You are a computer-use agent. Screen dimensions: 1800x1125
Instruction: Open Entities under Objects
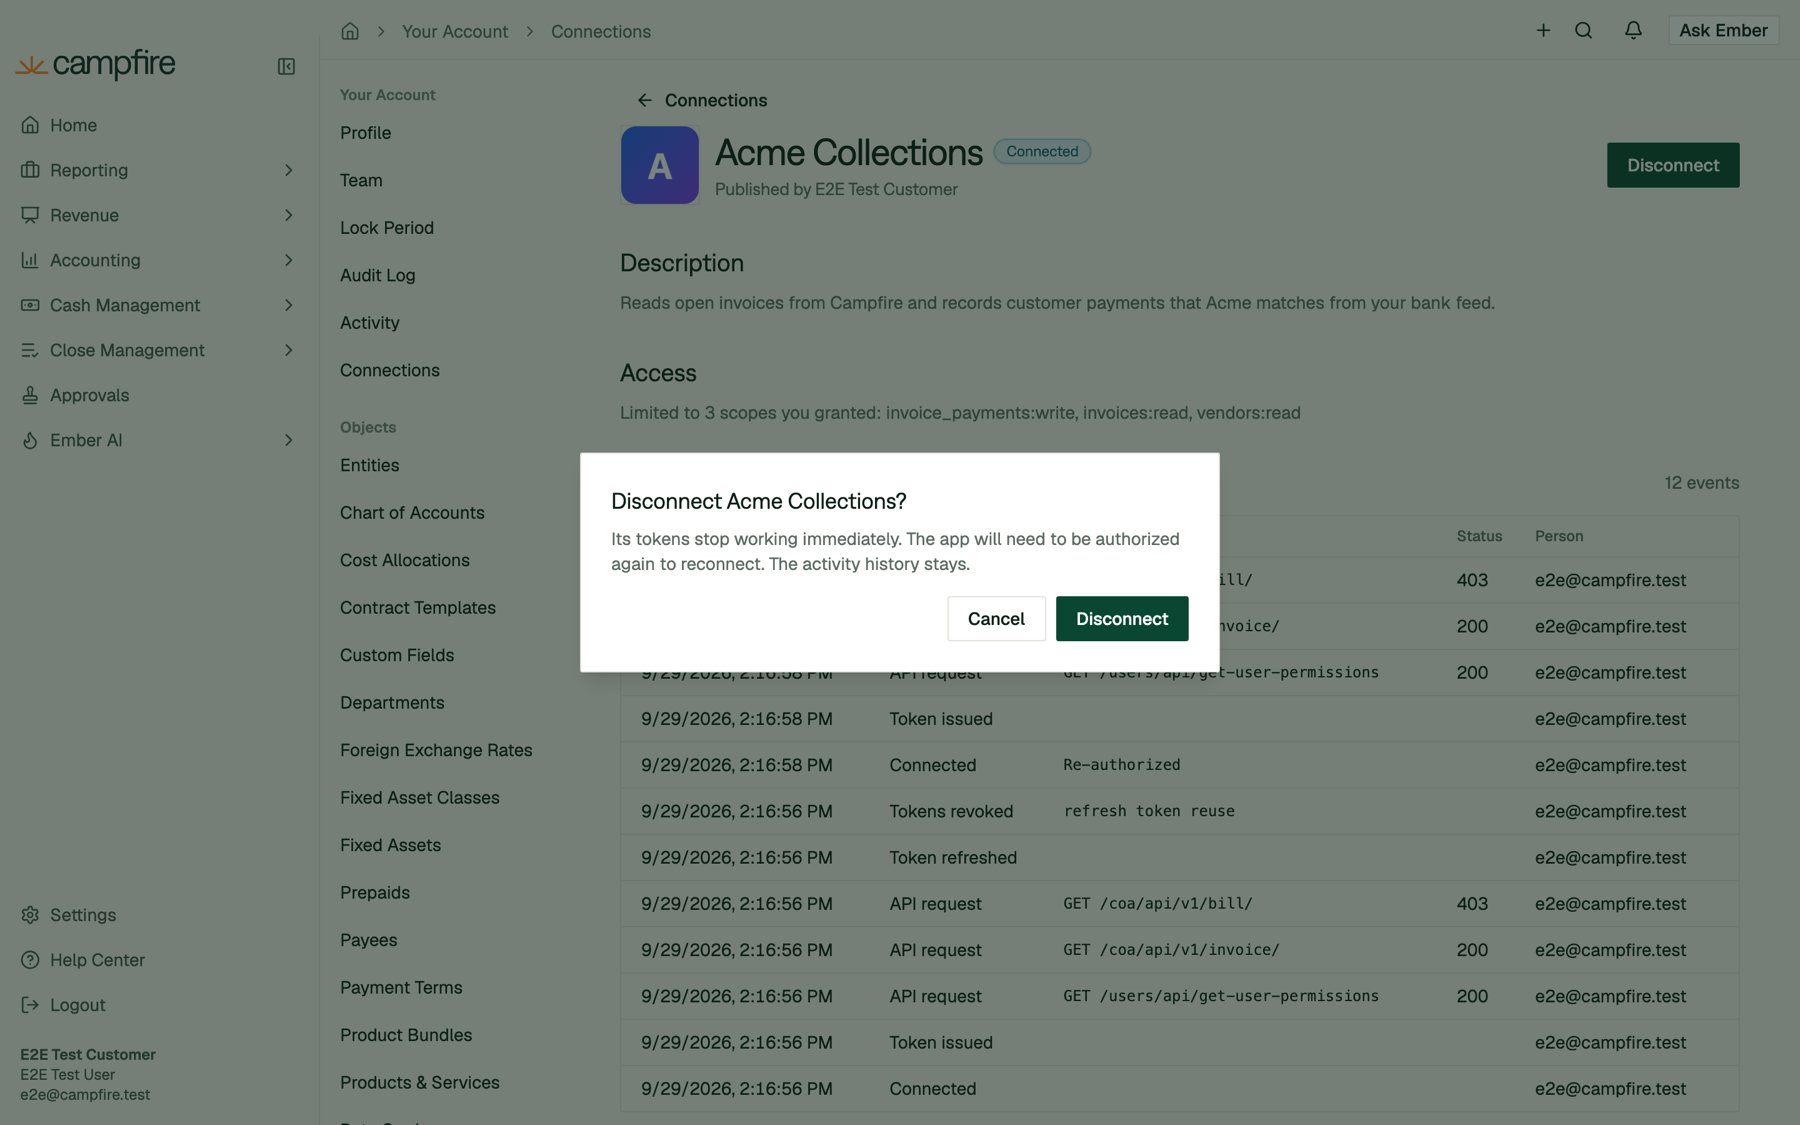369,465
